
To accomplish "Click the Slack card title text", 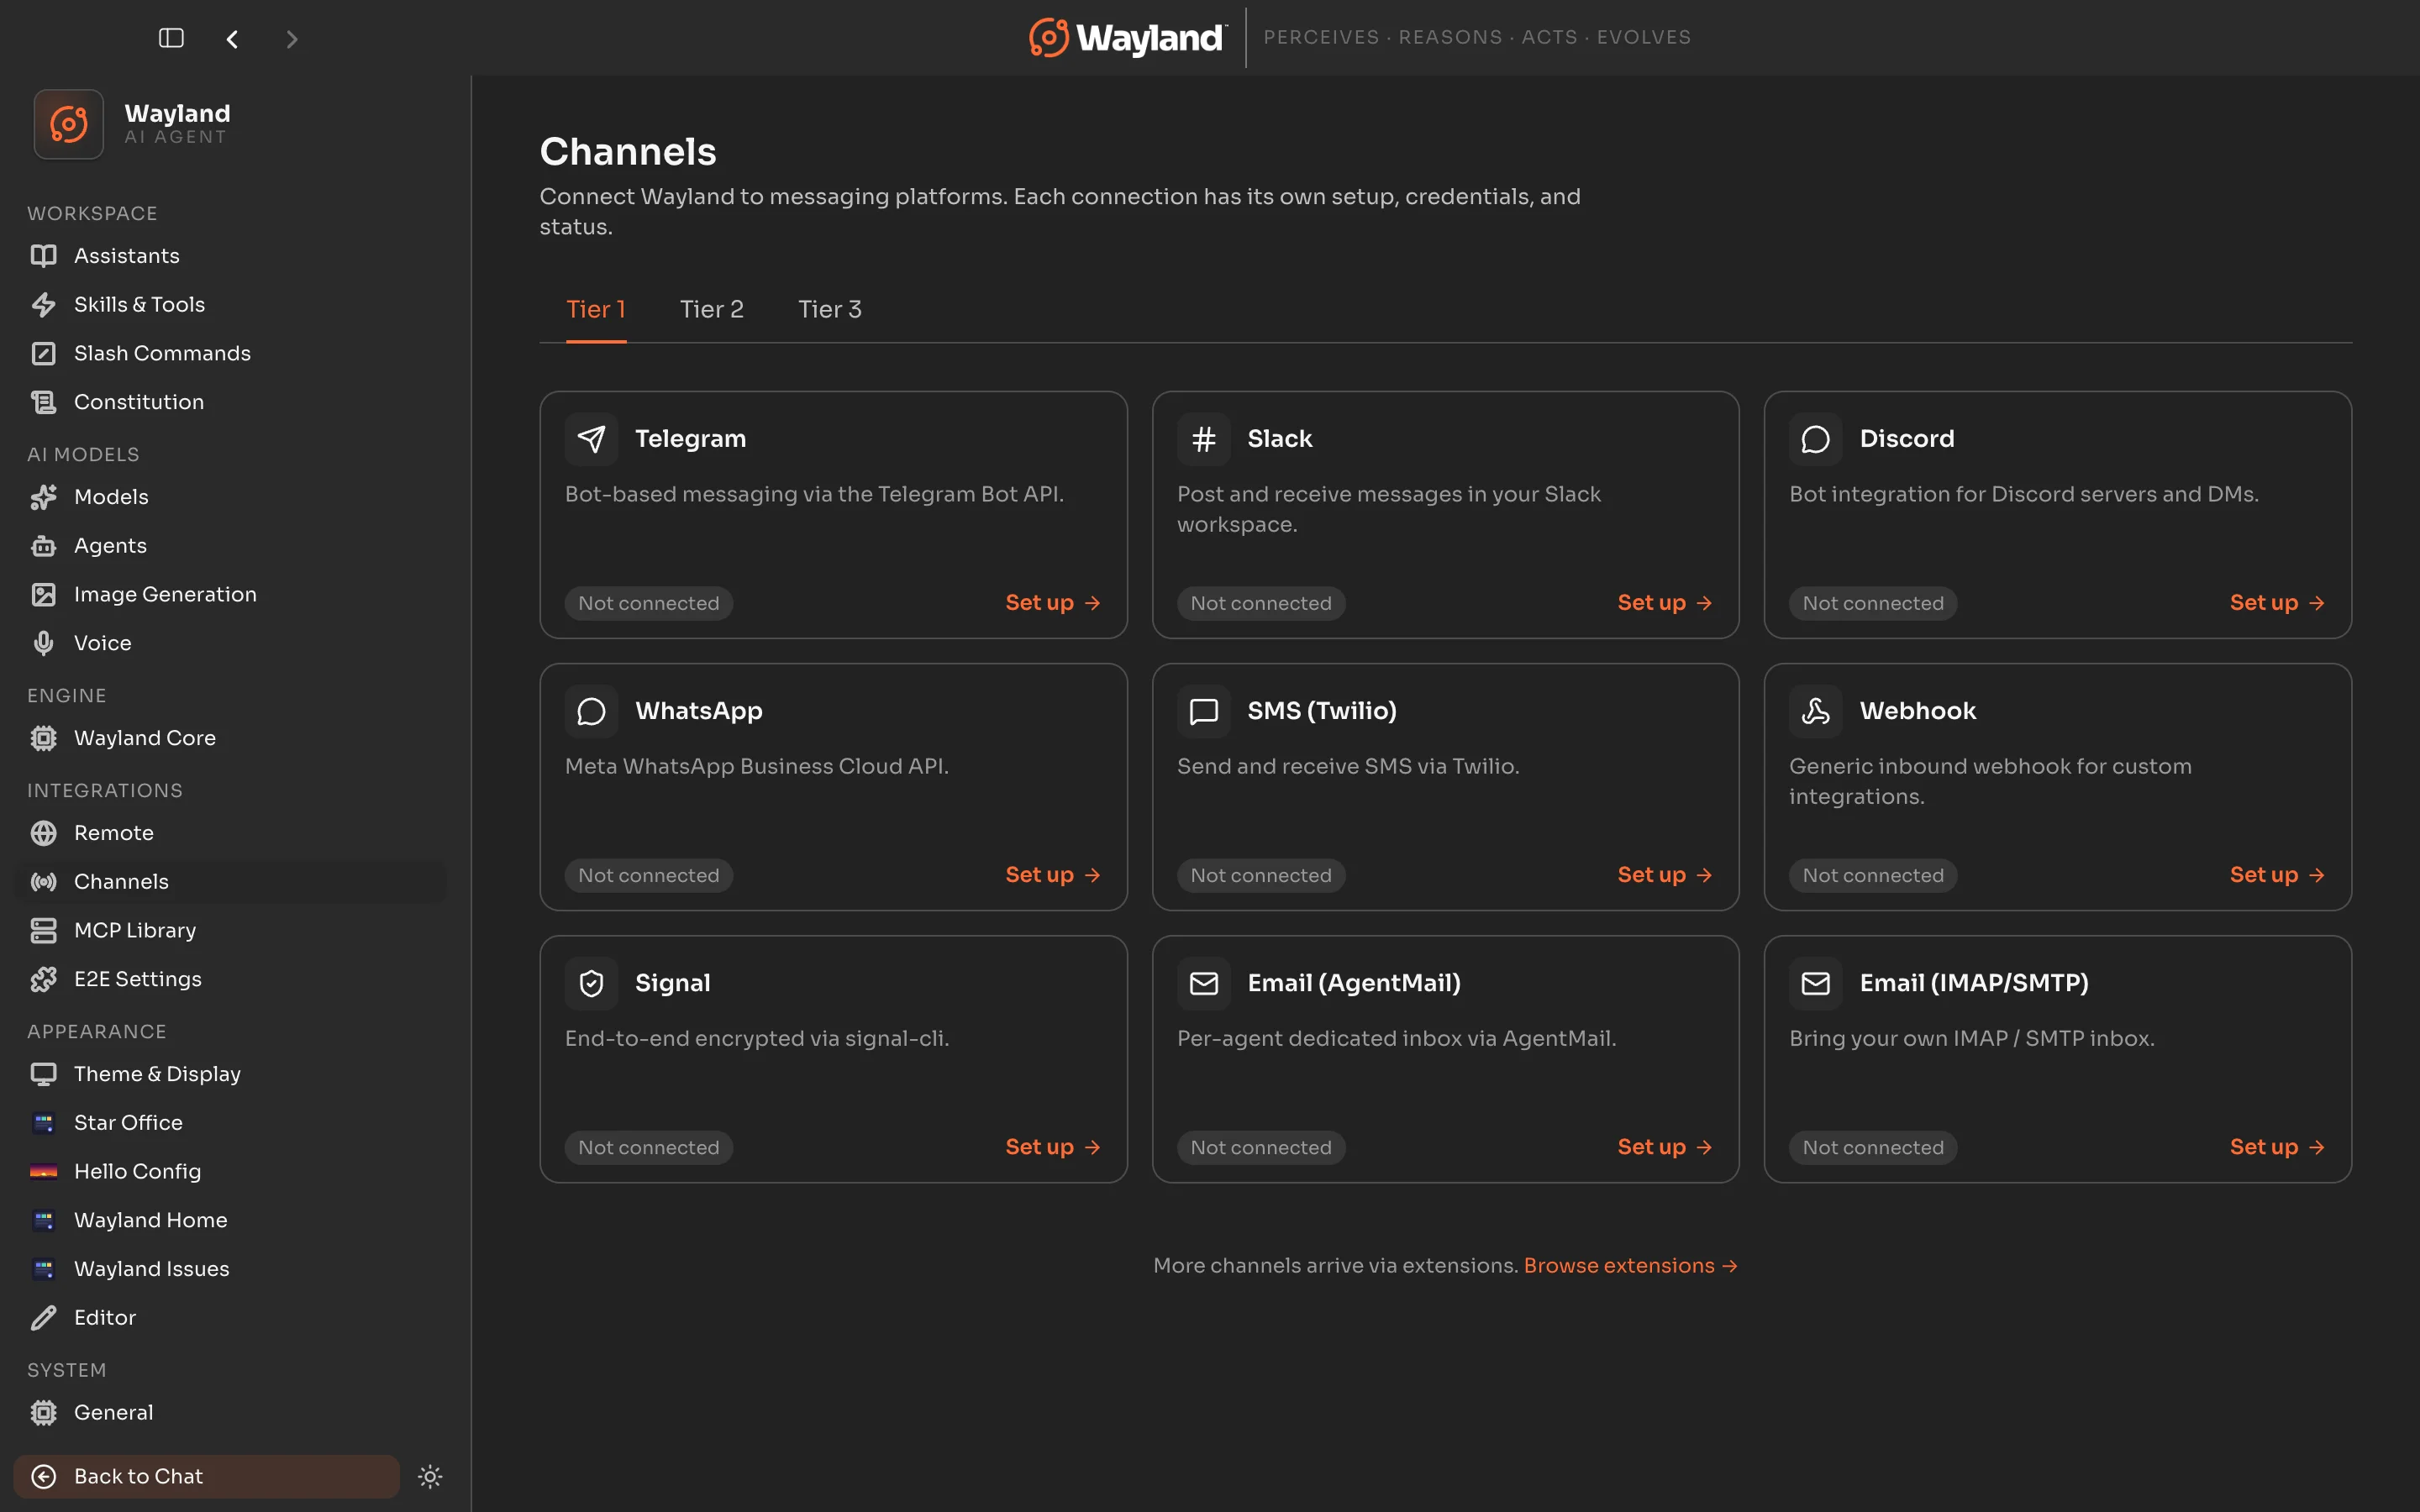I will [1279, 439].
